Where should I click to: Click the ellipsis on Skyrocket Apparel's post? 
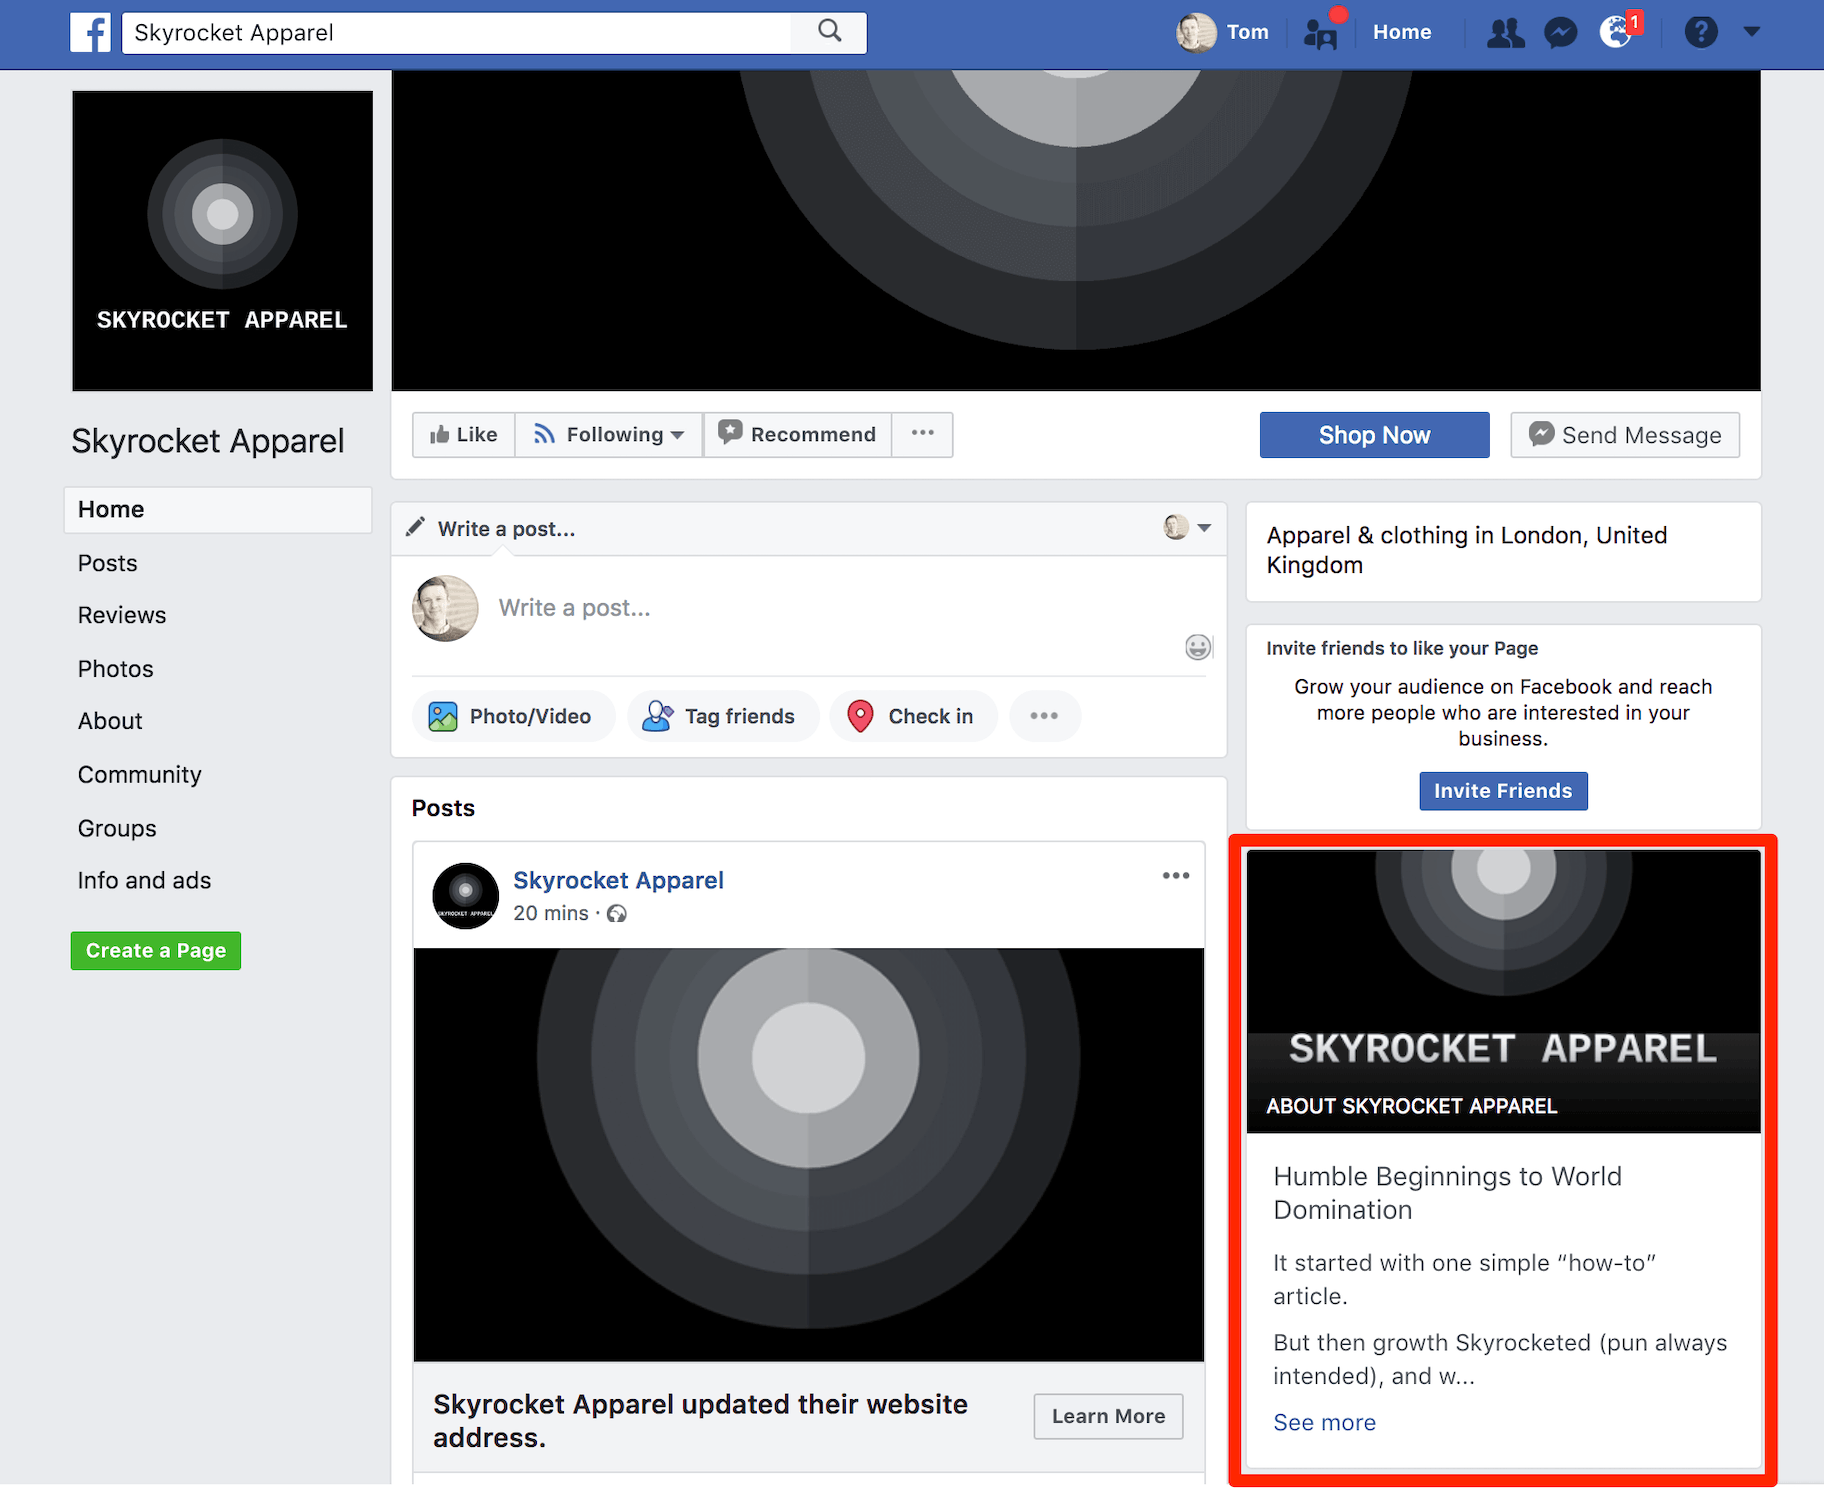pos(1176,875)
